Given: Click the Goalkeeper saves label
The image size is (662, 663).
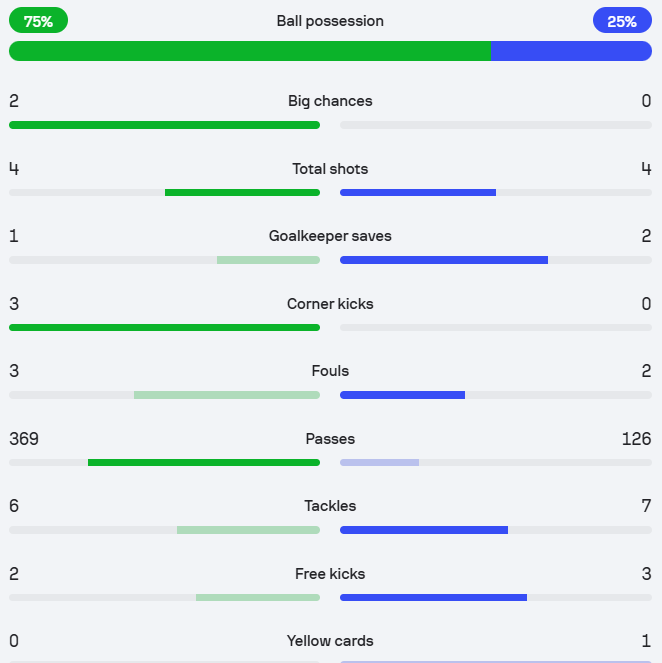Looking at the screenshot, I should [330, 236].
